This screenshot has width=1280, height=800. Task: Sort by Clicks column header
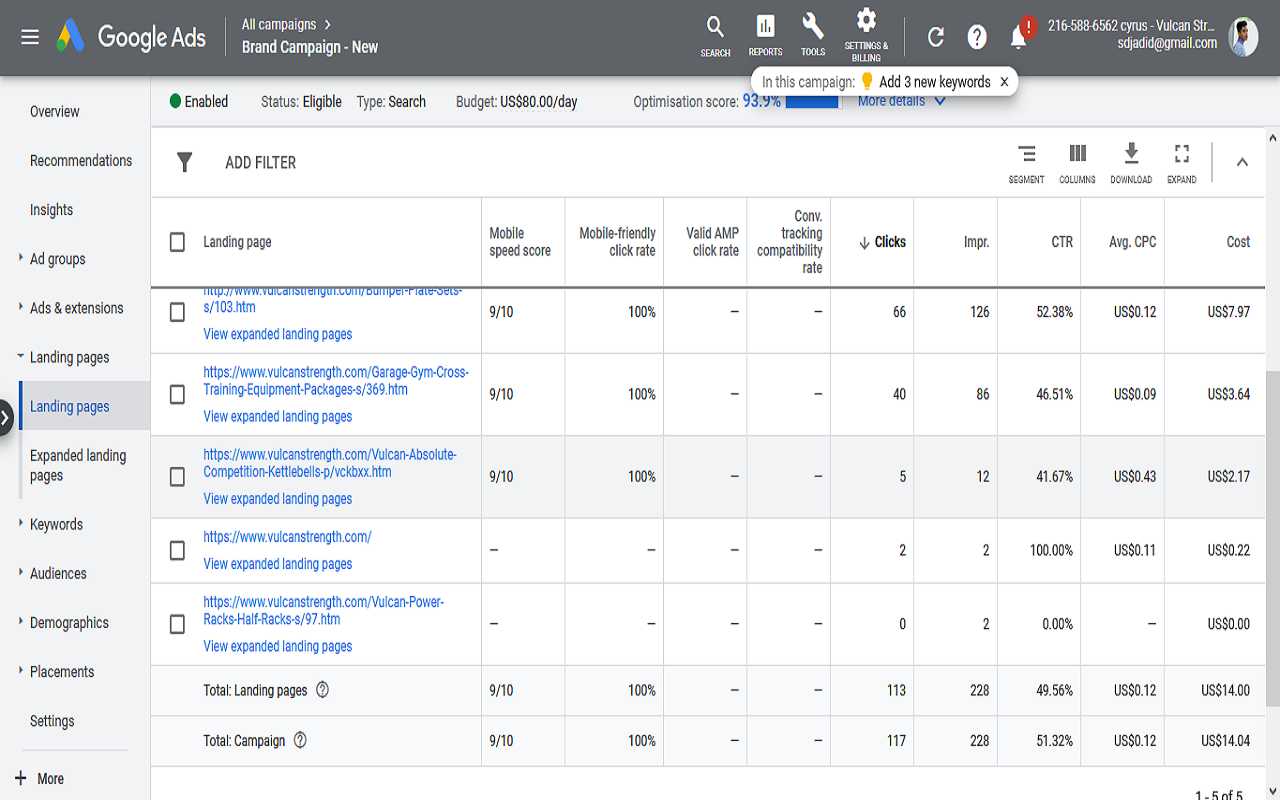(x=882, y=242)
